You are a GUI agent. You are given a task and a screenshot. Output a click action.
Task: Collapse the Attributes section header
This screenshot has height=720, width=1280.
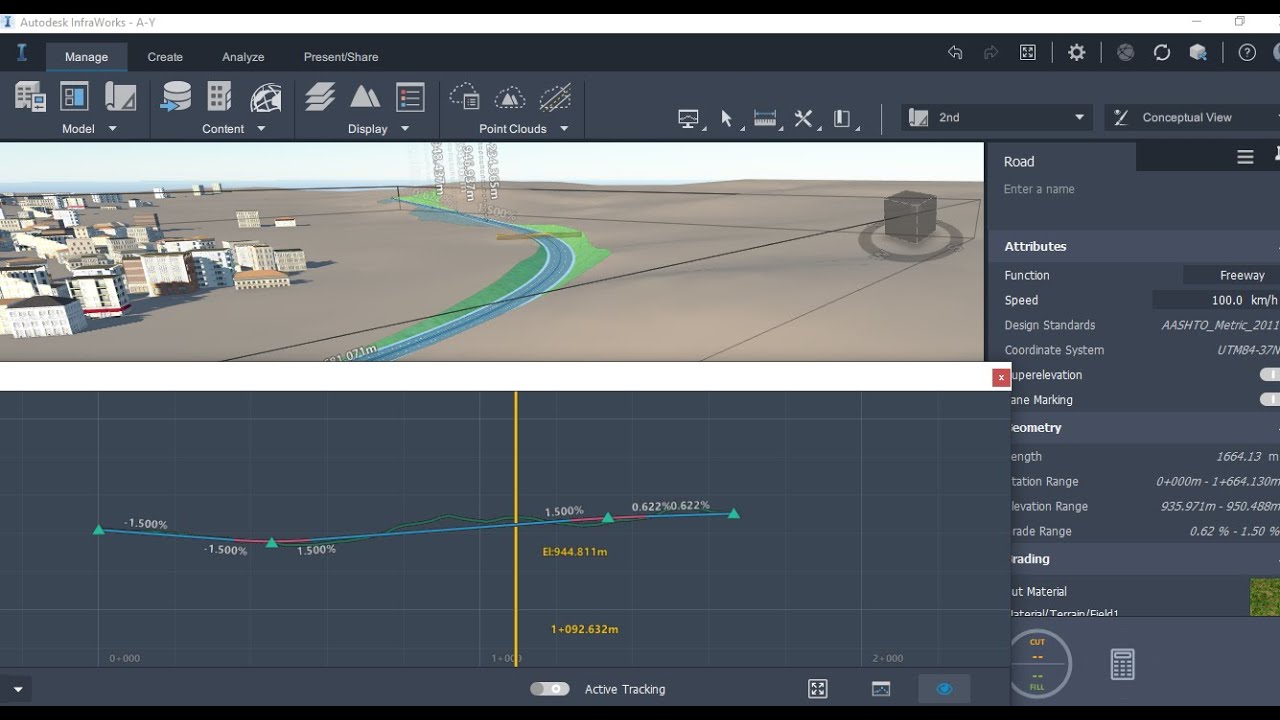pyautogui.click(x=1134, y=246)
